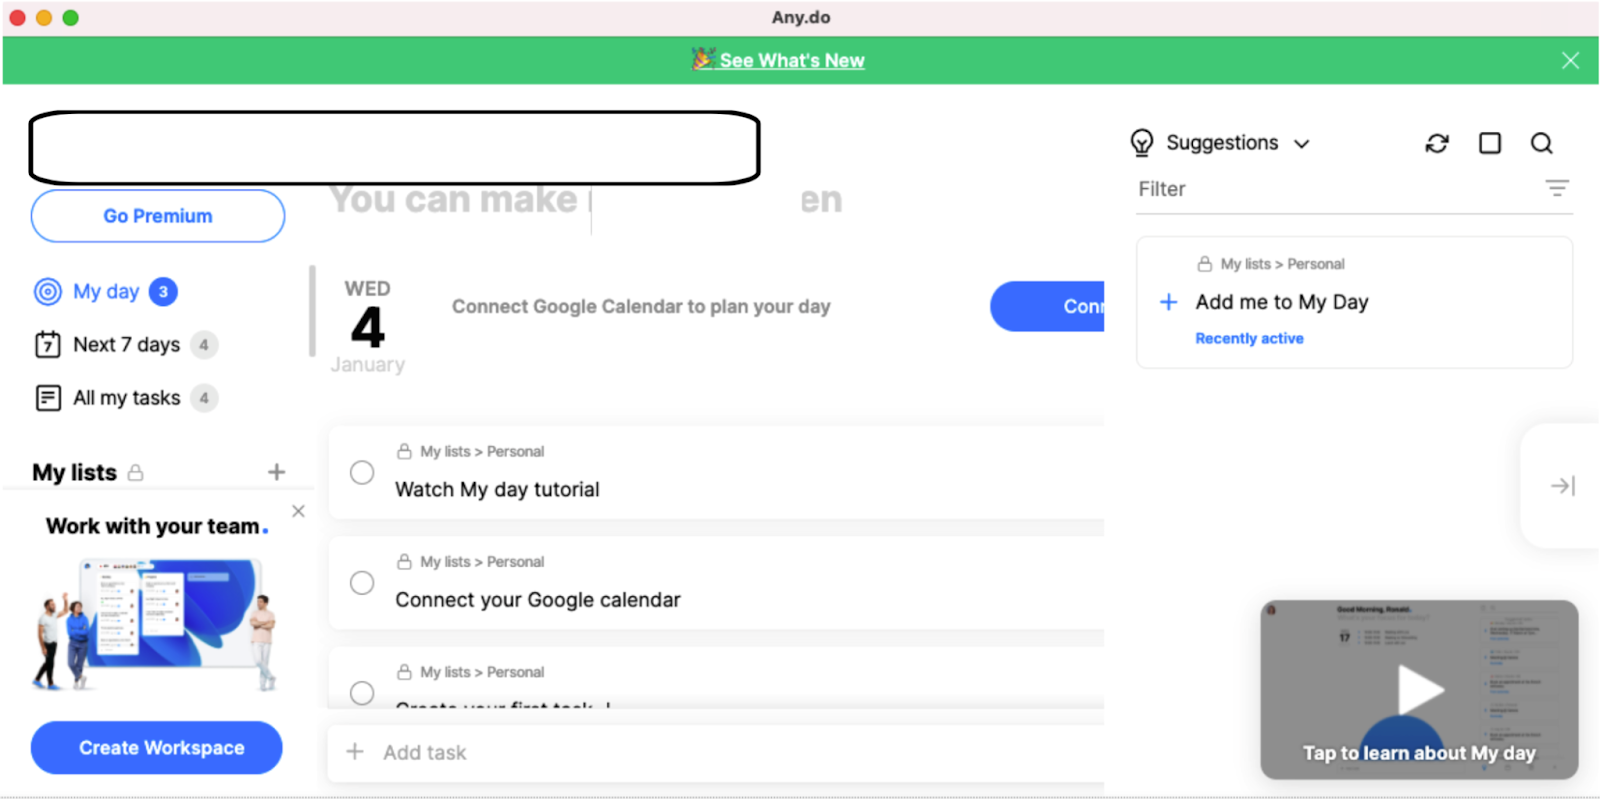This screenshot has width=1600, height=799.
Task: Open the My day view
Action: pyautogui.click(x=106, y=291)
